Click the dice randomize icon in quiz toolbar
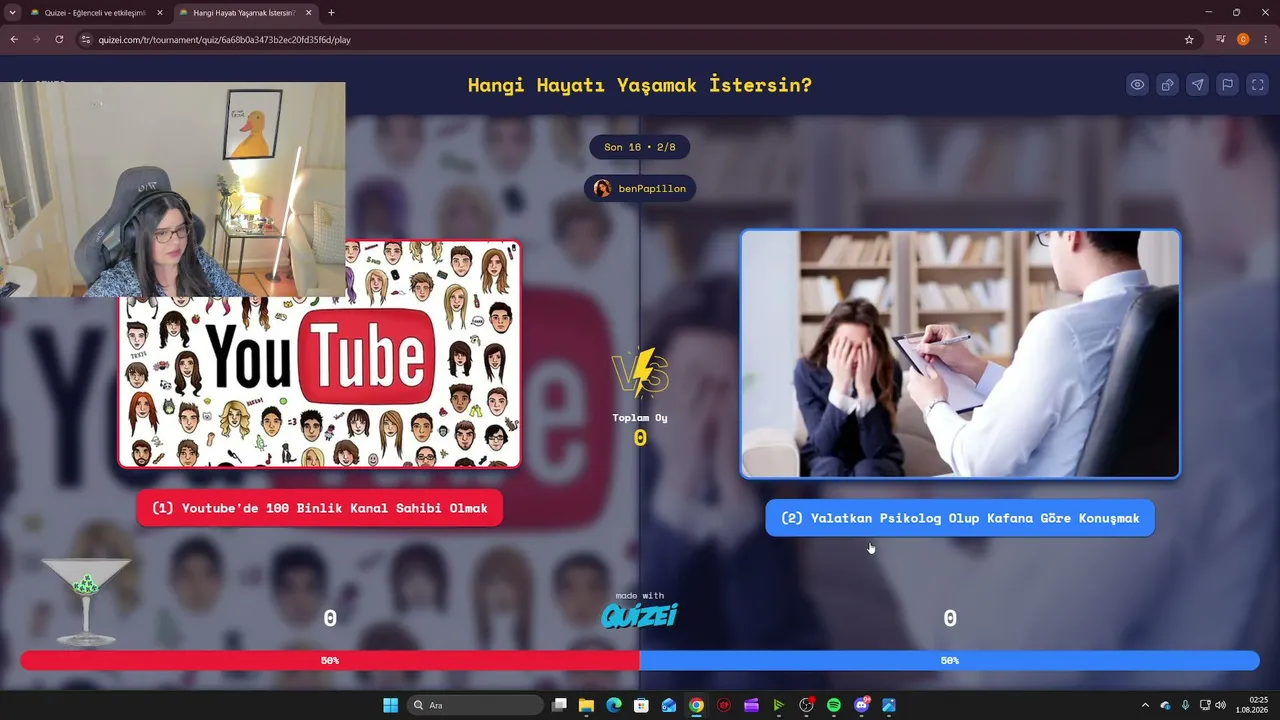This screenshot has width=1280, height=720. 1167,85
